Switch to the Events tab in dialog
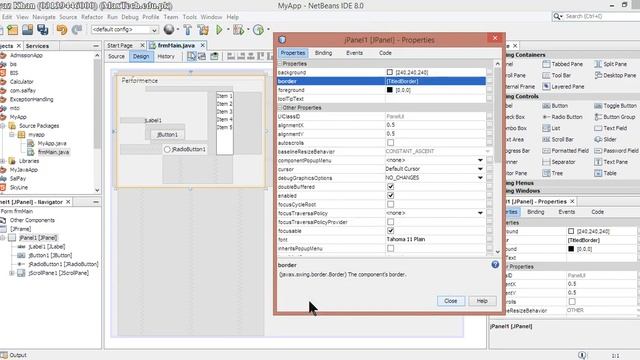 [354, 53]
